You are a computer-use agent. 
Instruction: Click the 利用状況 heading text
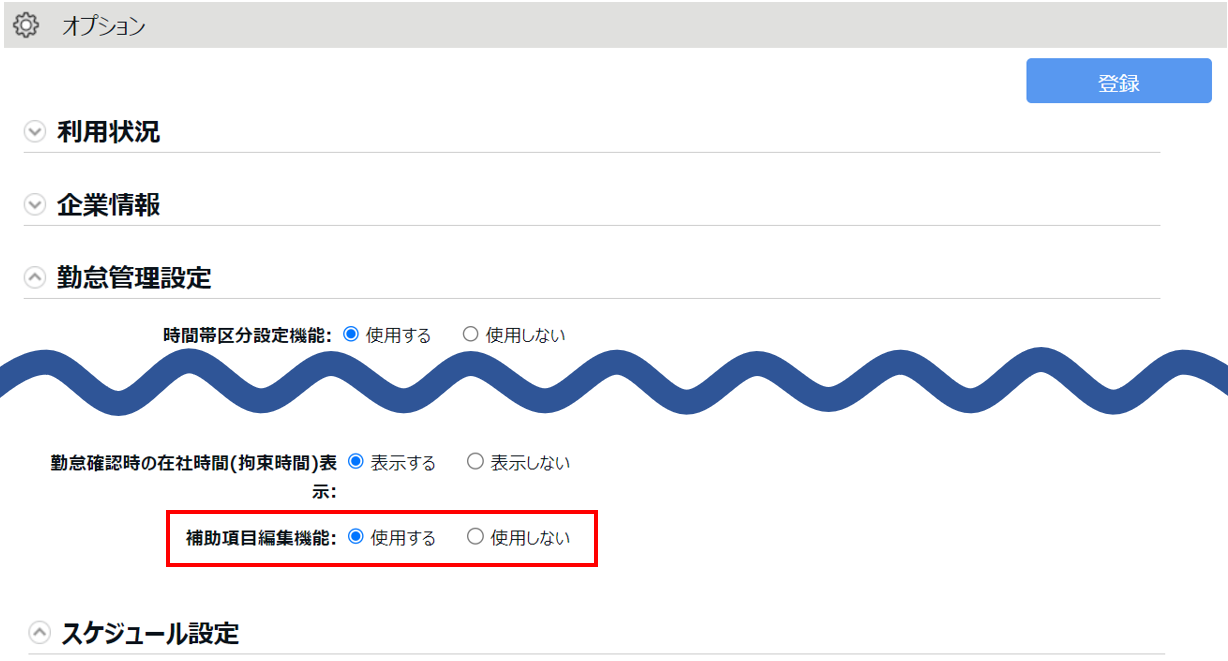coord(108,132)
